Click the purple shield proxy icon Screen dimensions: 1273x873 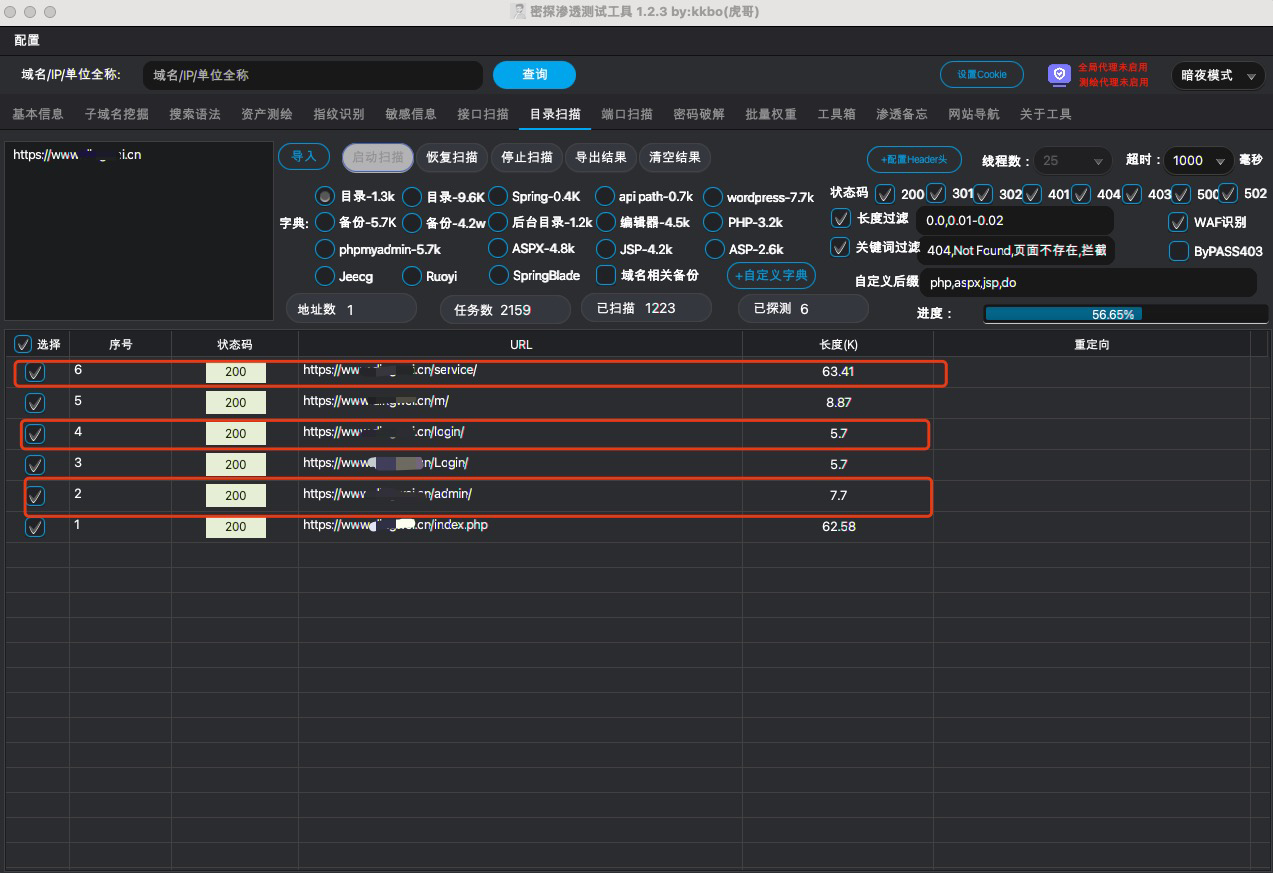(x=1059, y=75)
